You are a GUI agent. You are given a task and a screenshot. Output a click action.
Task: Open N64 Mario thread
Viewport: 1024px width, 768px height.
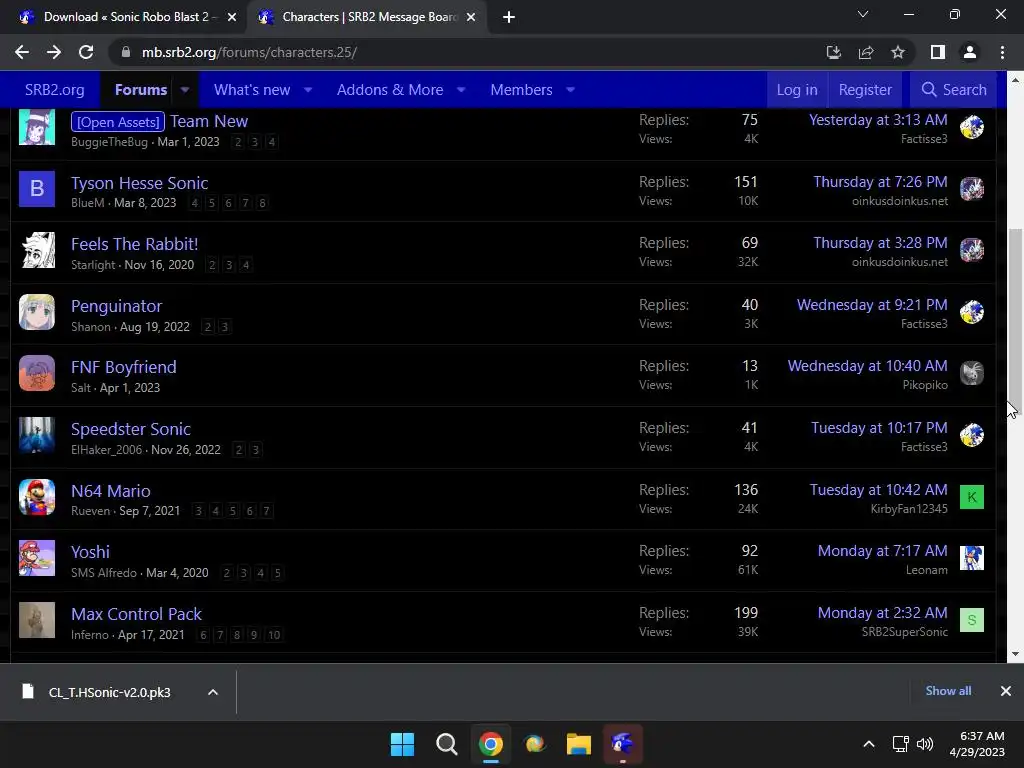[110, 490]
